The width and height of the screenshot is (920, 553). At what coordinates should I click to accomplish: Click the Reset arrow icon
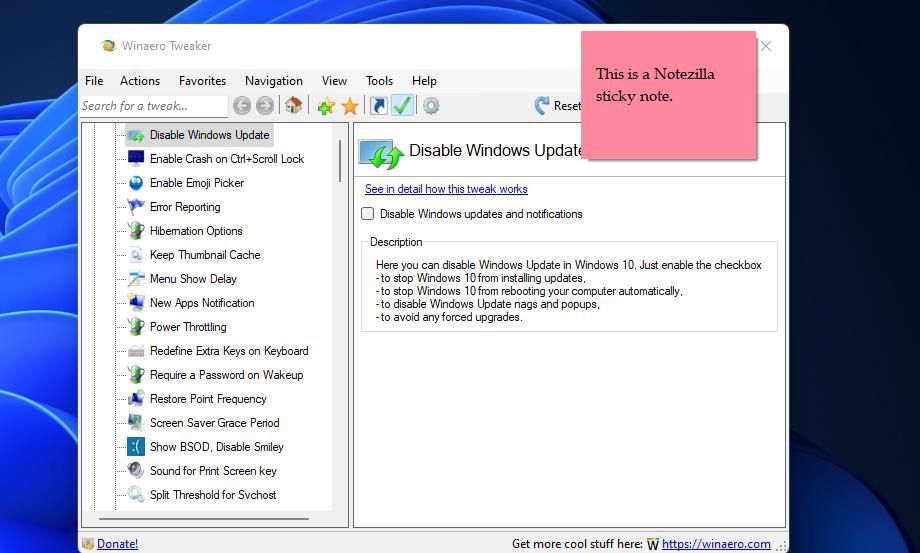(542, 106)
